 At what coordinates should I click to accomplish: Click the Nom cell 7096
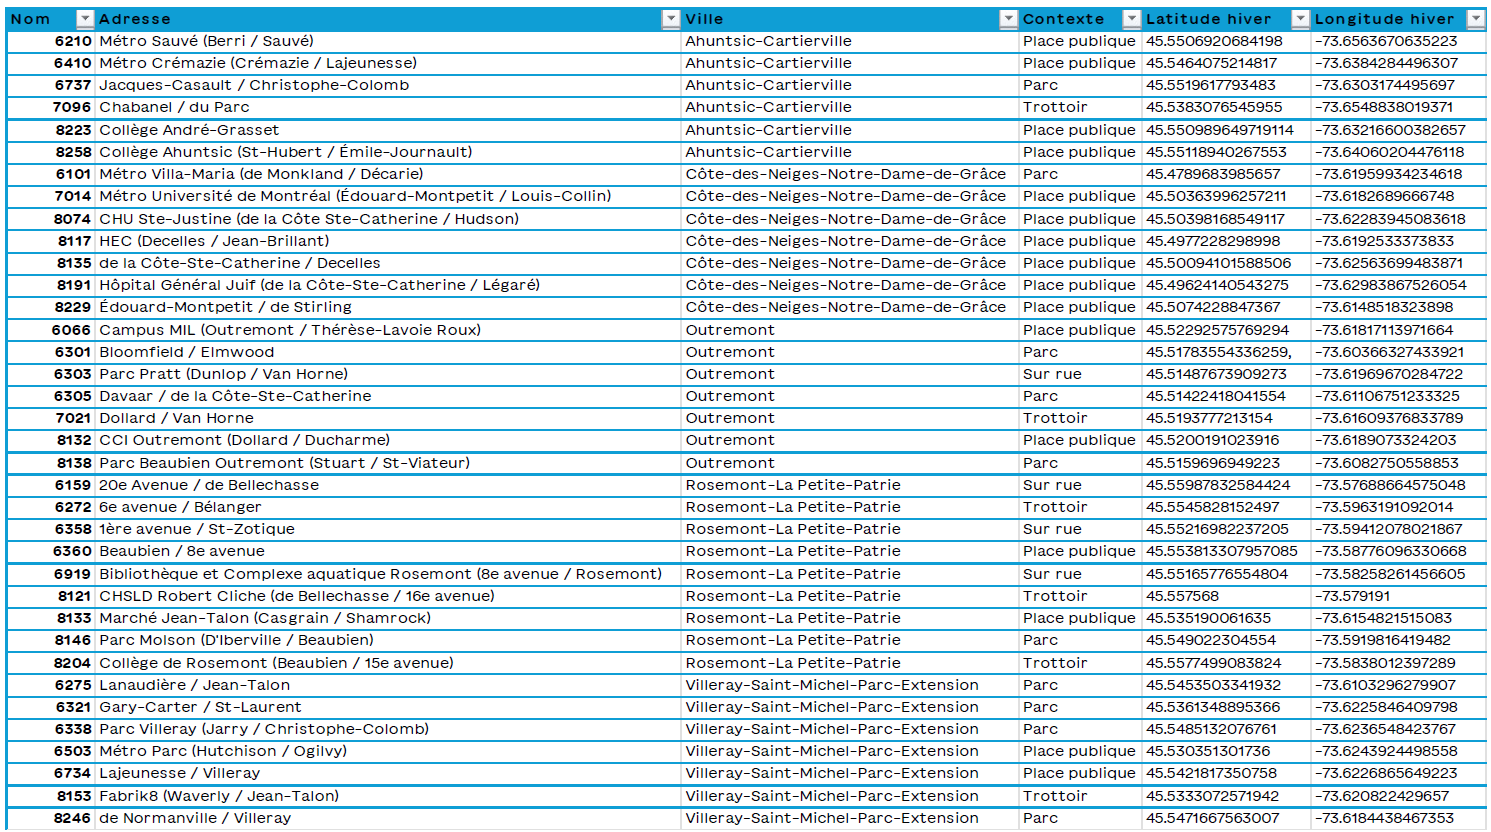tap(51, 107)
